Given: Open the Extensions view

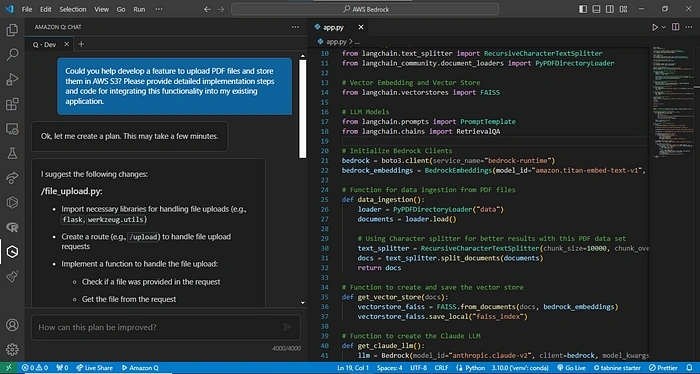Looking at the screenshot, I should pos(12,104).
